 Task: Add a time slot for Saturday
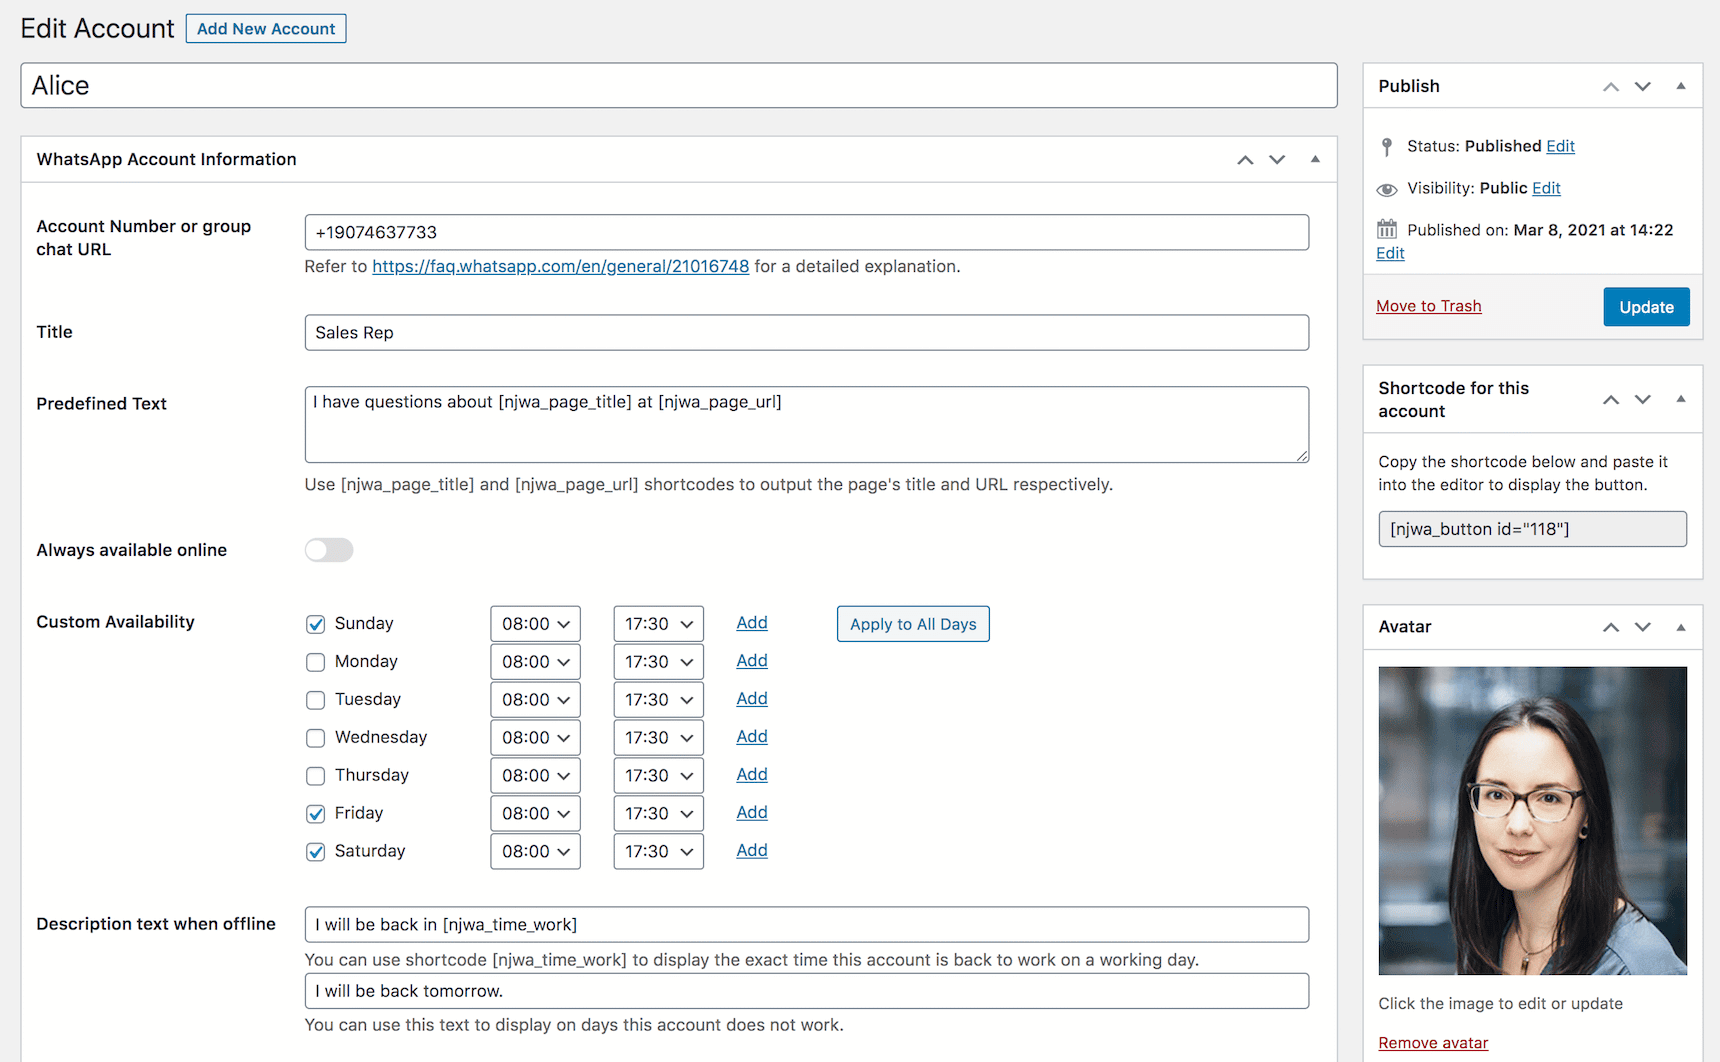pyautogui.click(x=752, y=851)
